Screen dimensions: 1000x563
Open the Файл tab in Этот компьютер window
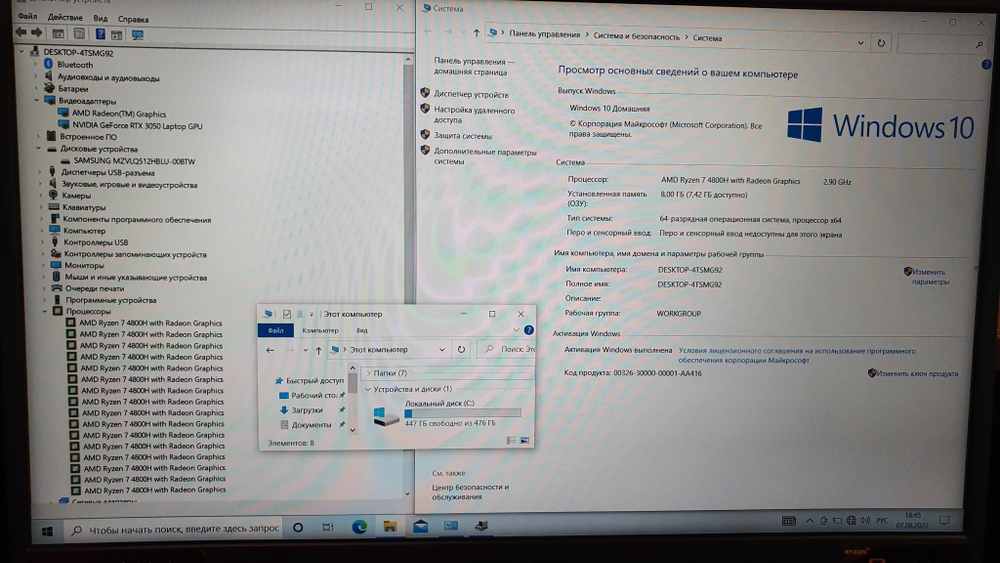(x=276, y=330)
